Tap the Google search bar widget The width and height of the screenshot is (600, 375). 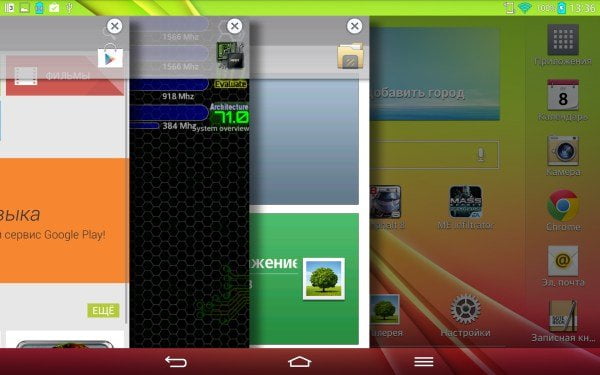click(x=434, y=155)
